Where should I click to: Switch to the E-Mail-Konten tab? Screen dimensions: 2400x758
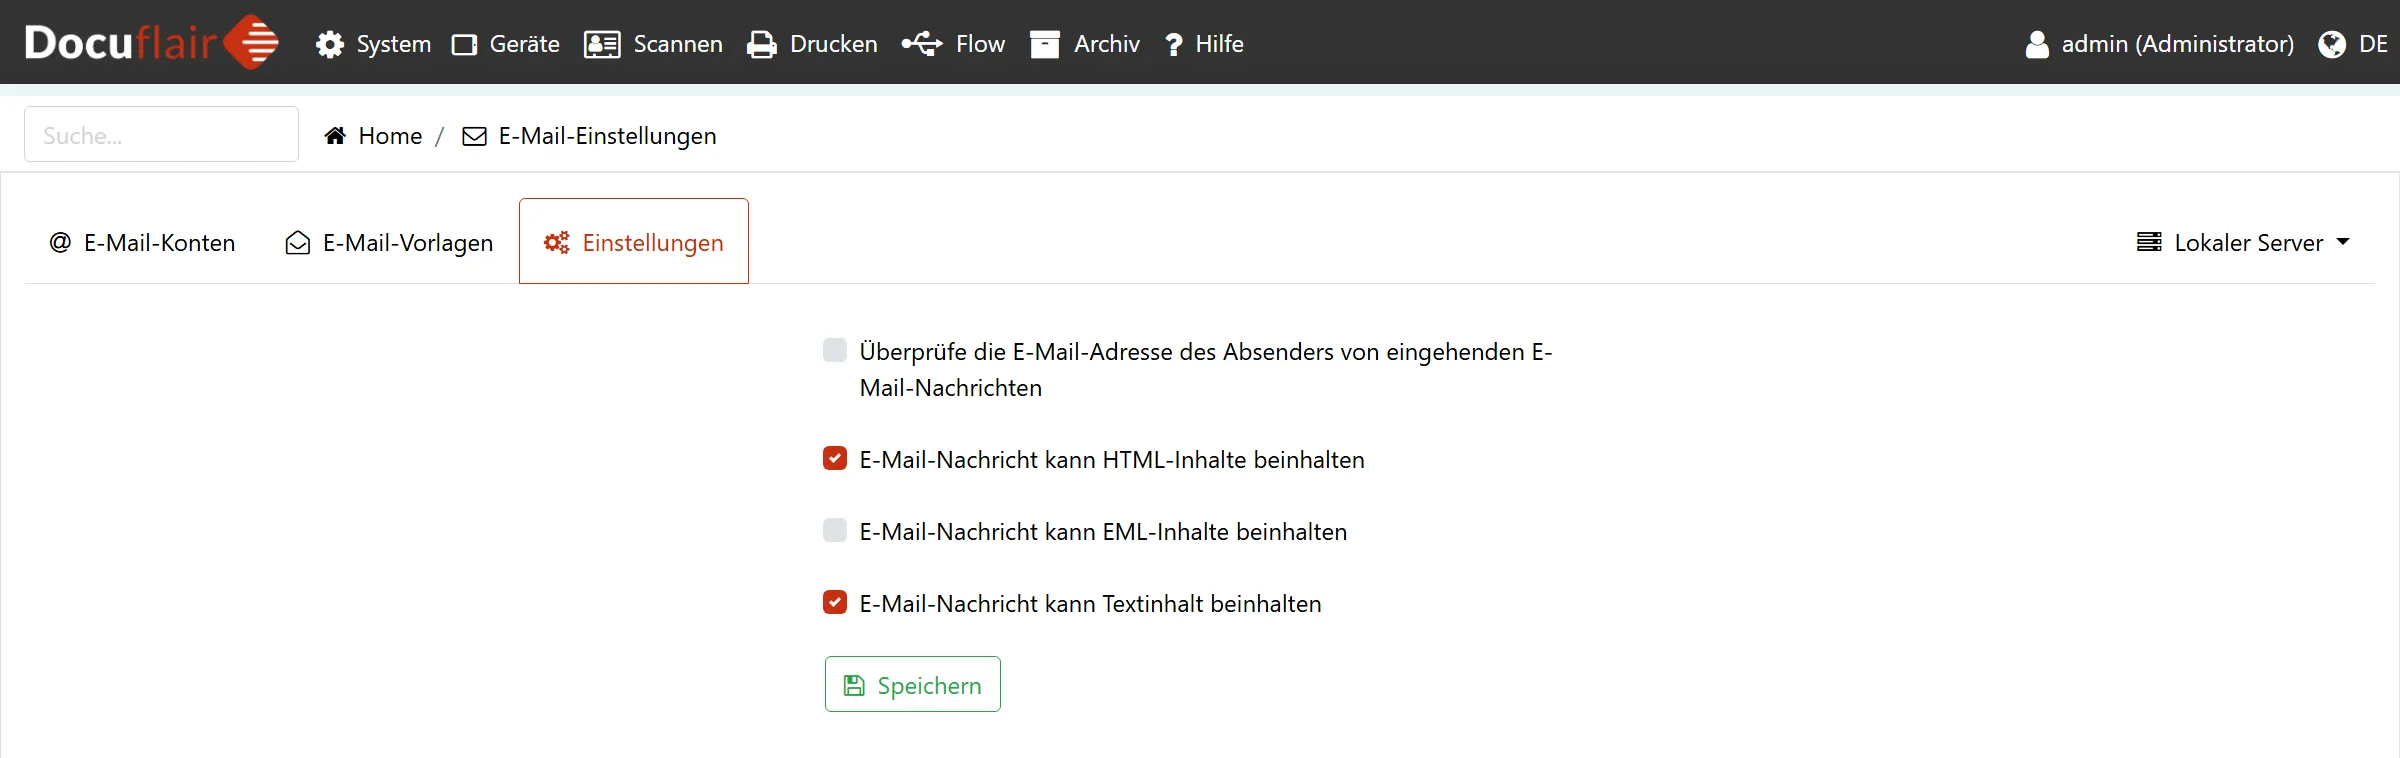pyautogui.click(x=142, y=242)
